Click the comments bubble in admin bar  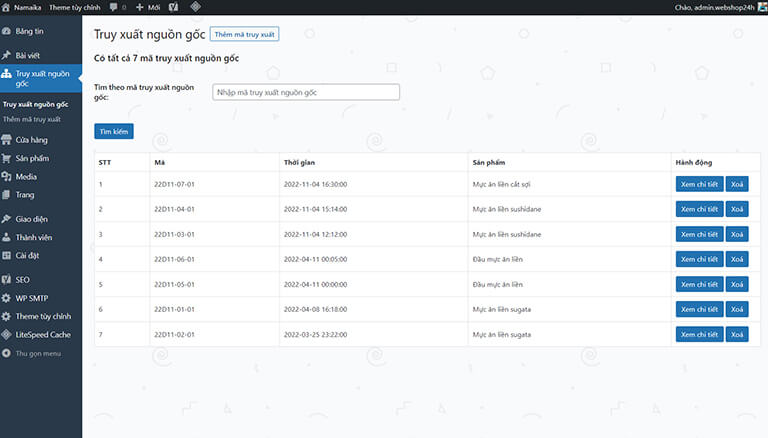click(x=115, y=7)
